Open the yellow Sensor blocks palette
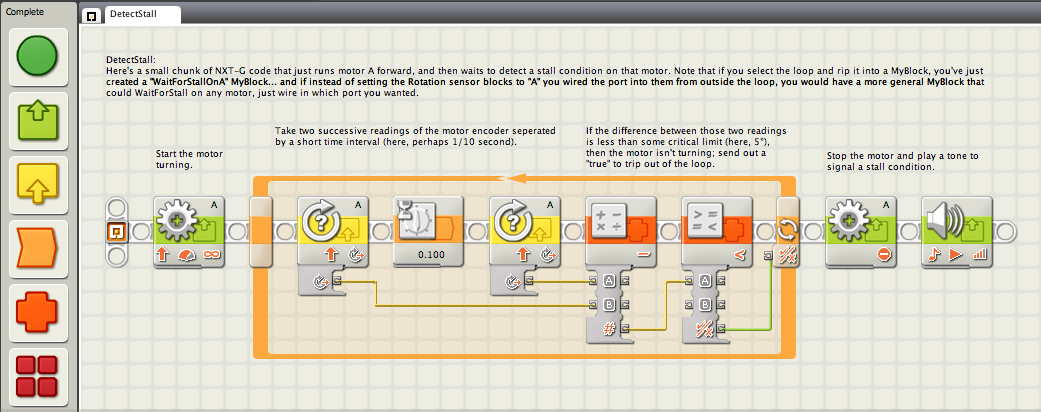Image resolution: width=1041 pixels, height=412 pixels. (x=38, y=184)
